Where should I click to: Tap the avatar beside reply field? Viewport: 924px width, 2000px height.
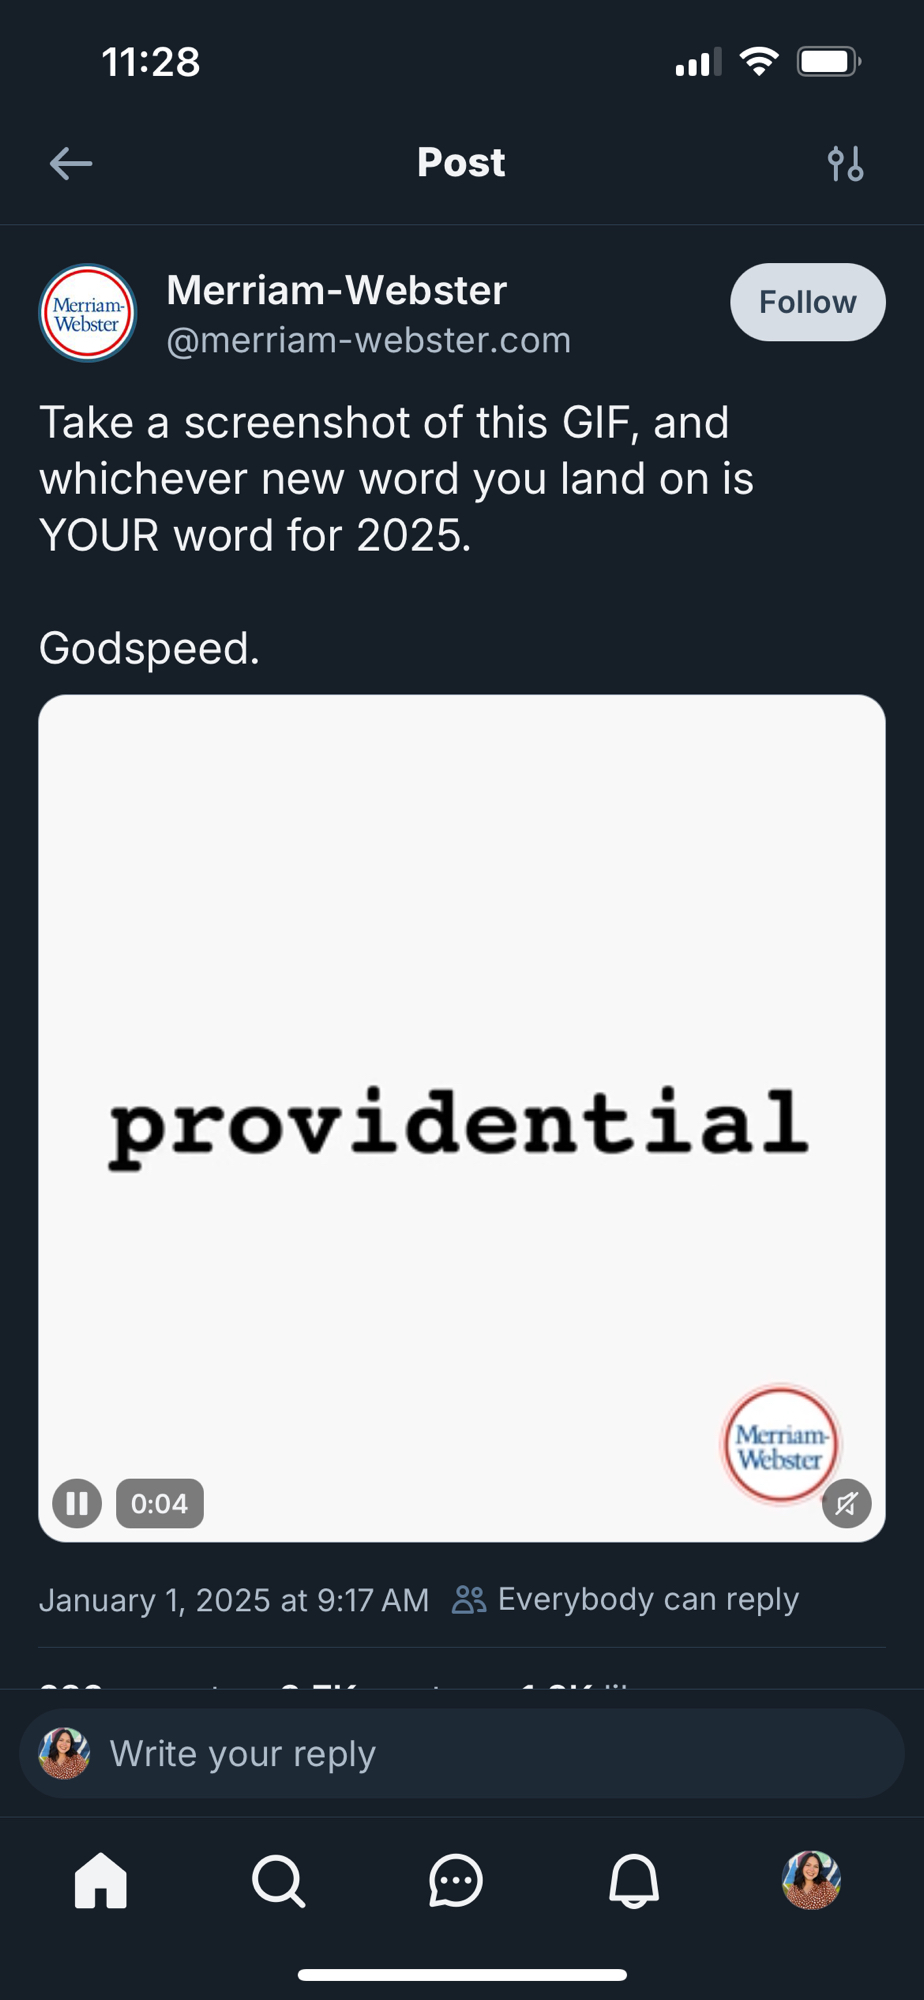coord(64,1753)
